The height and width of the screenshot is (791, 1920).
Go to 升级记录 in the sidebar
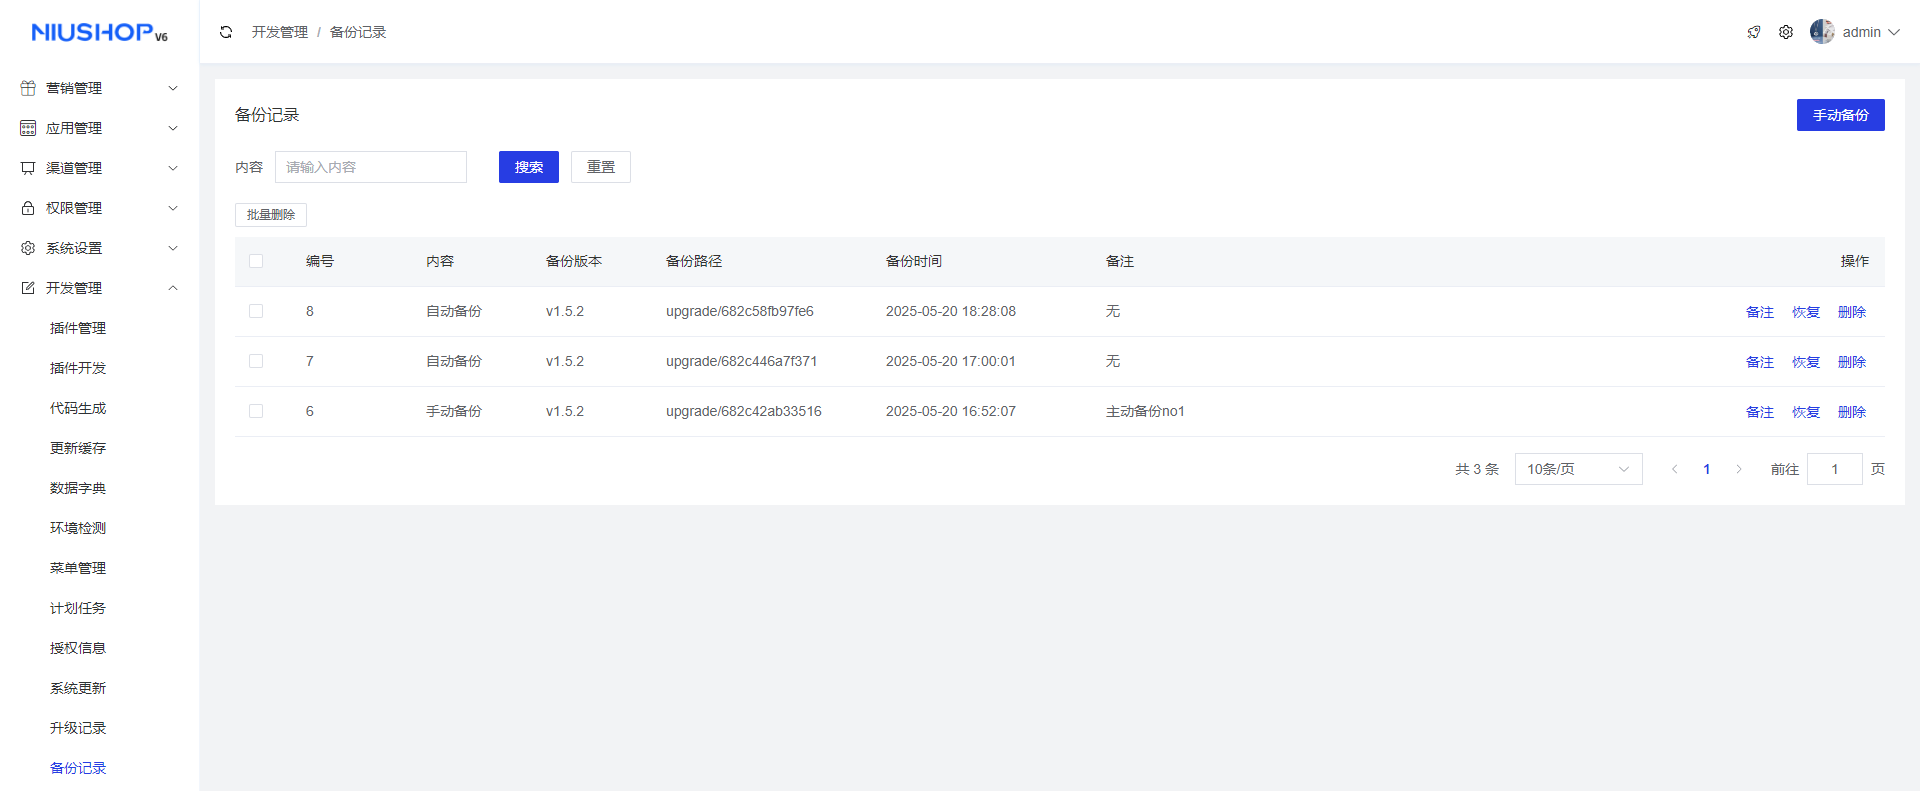(x=78, y=728)
